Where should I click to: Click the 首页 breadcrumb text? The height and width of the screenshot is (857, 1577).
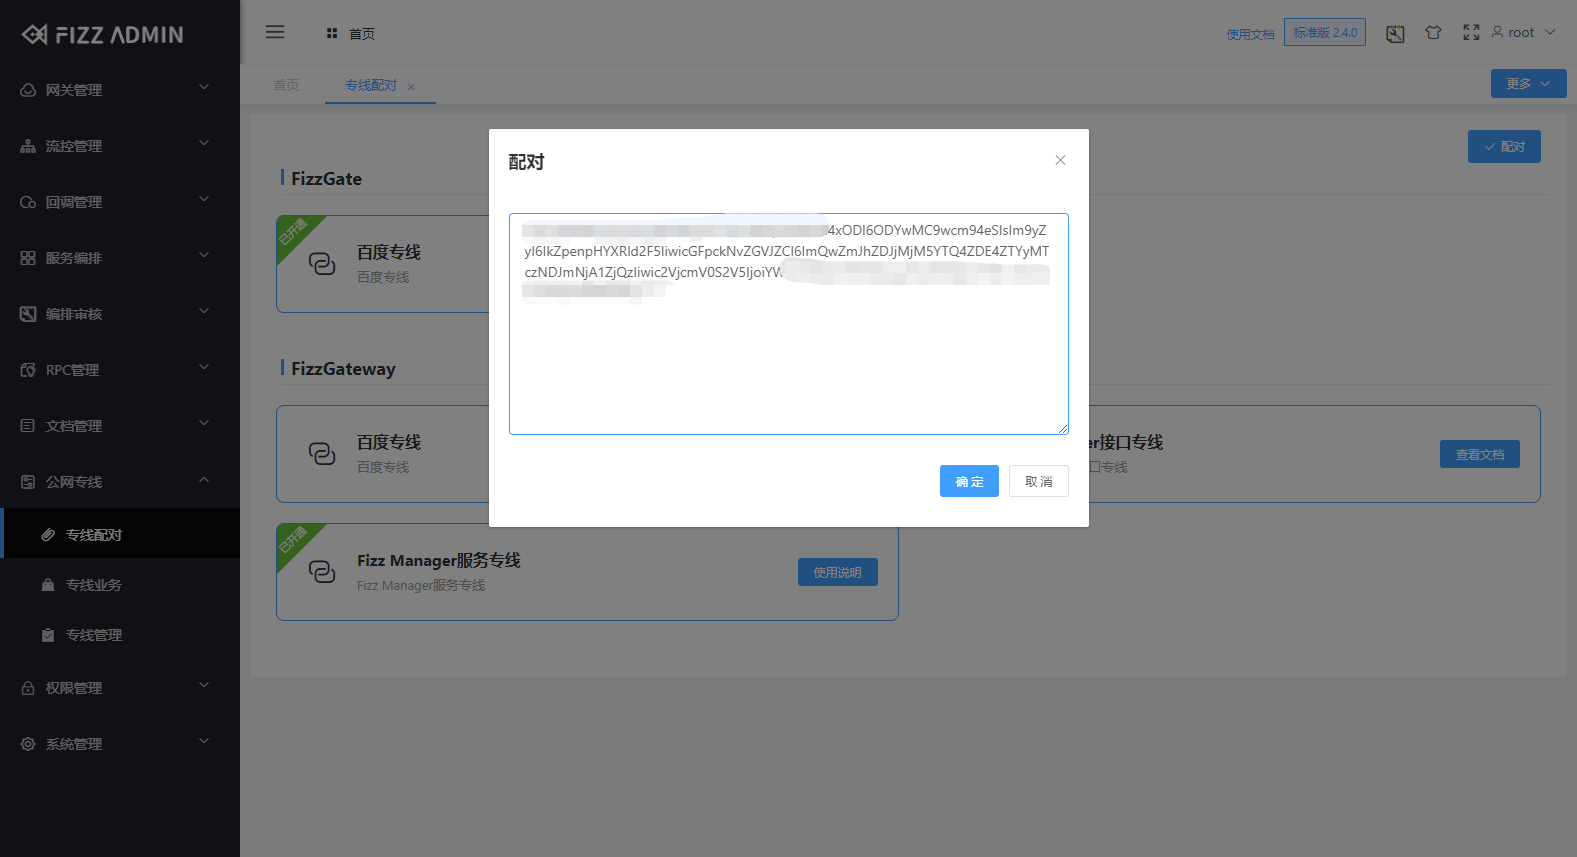(x=362, y=34)
